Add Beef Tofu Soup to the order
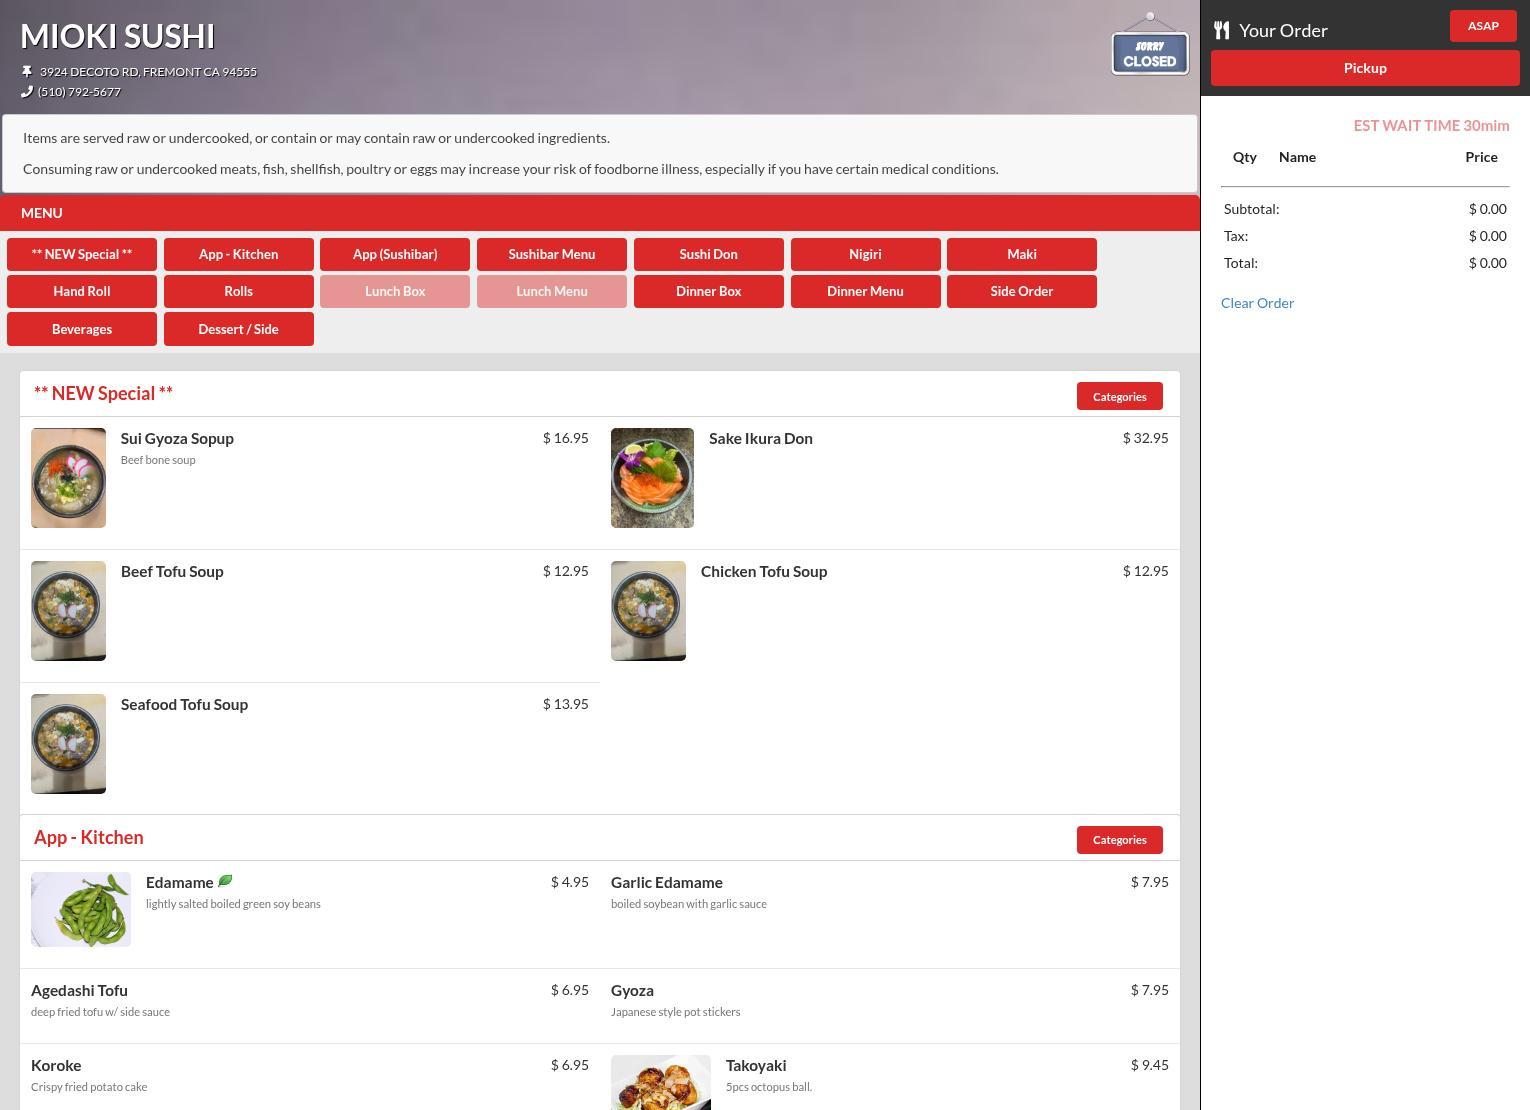The image size is (1530, 1110). 172,572
